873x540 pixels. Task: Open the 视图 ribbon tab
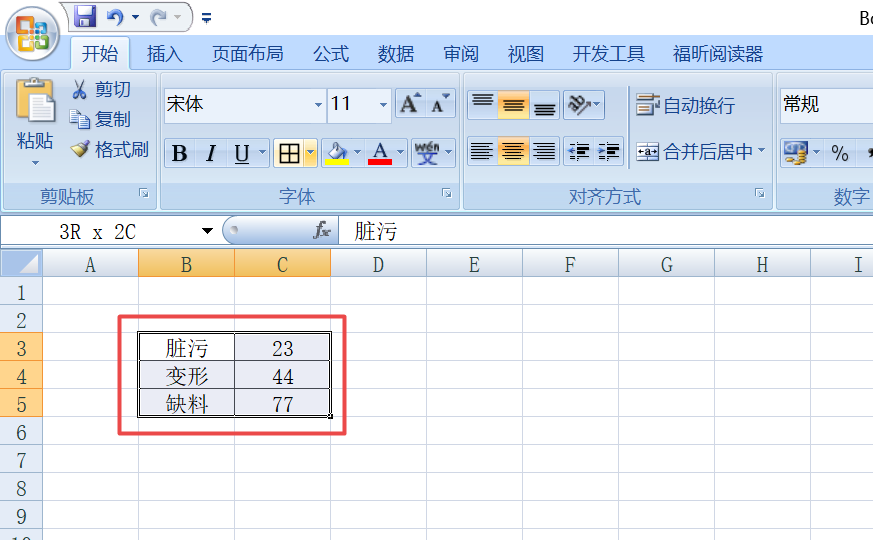526,54
